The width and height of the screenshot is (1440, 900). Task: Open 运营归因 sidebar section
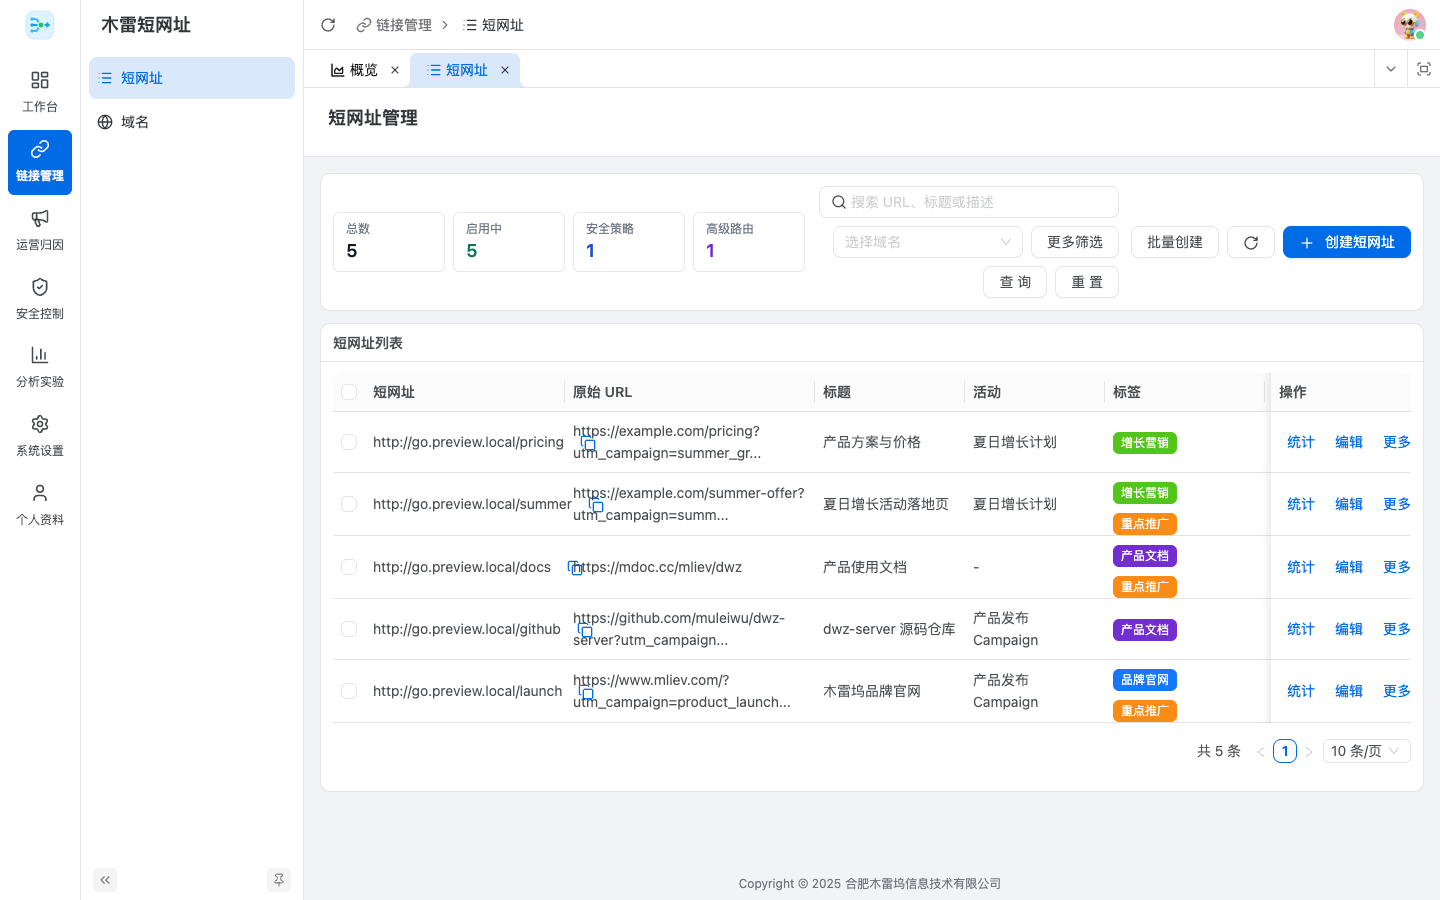pyautogui.click(x=40, y=230)
